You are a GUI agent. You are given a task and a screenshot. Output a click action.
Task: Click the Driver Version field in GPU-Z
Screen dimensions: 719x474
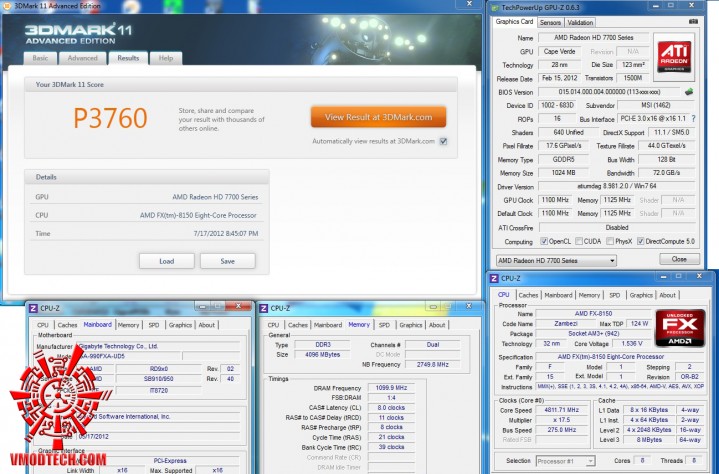(616, 186)
